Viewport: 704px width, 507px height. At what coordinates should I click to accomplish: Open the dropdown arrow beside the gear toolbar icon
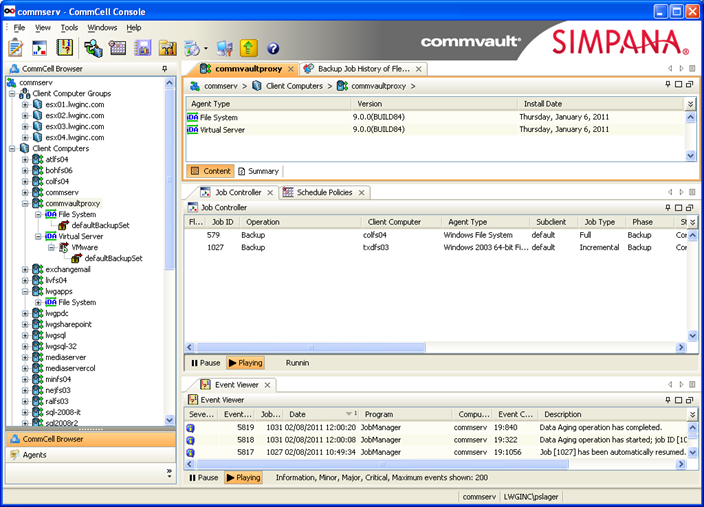[x=206, y=48]
